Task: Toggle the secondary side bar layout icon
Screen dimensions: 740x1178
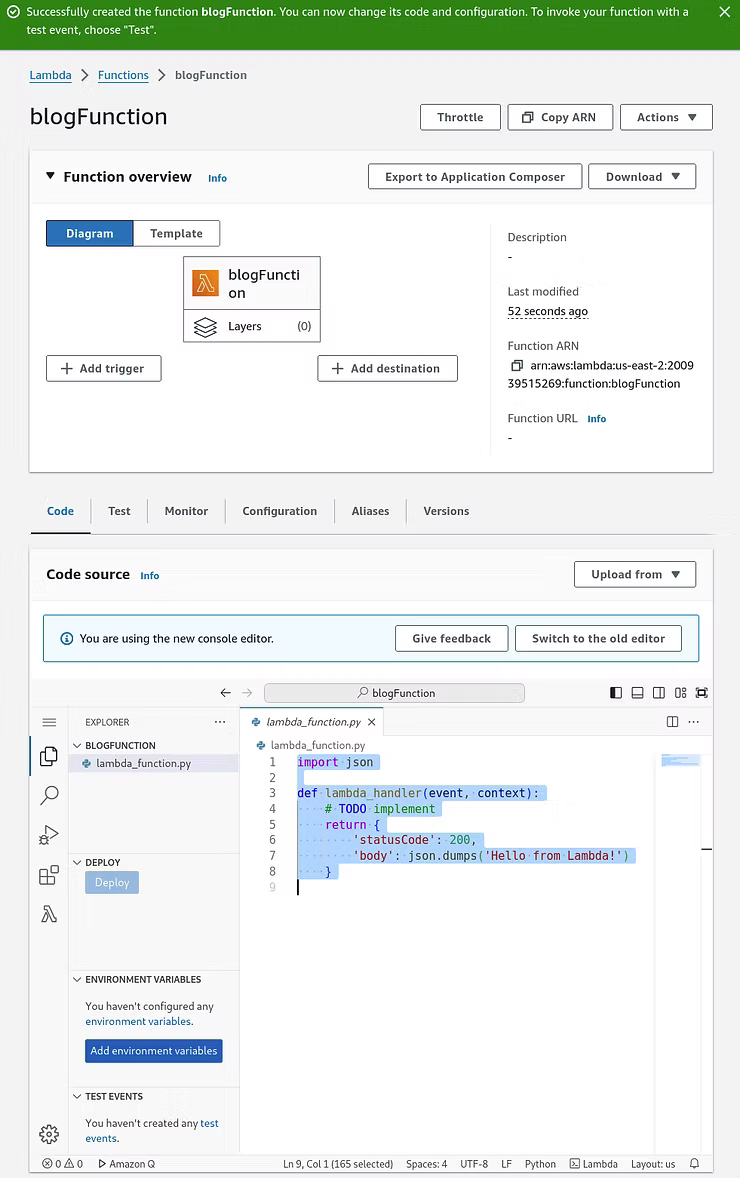Action: coord(659,693)
